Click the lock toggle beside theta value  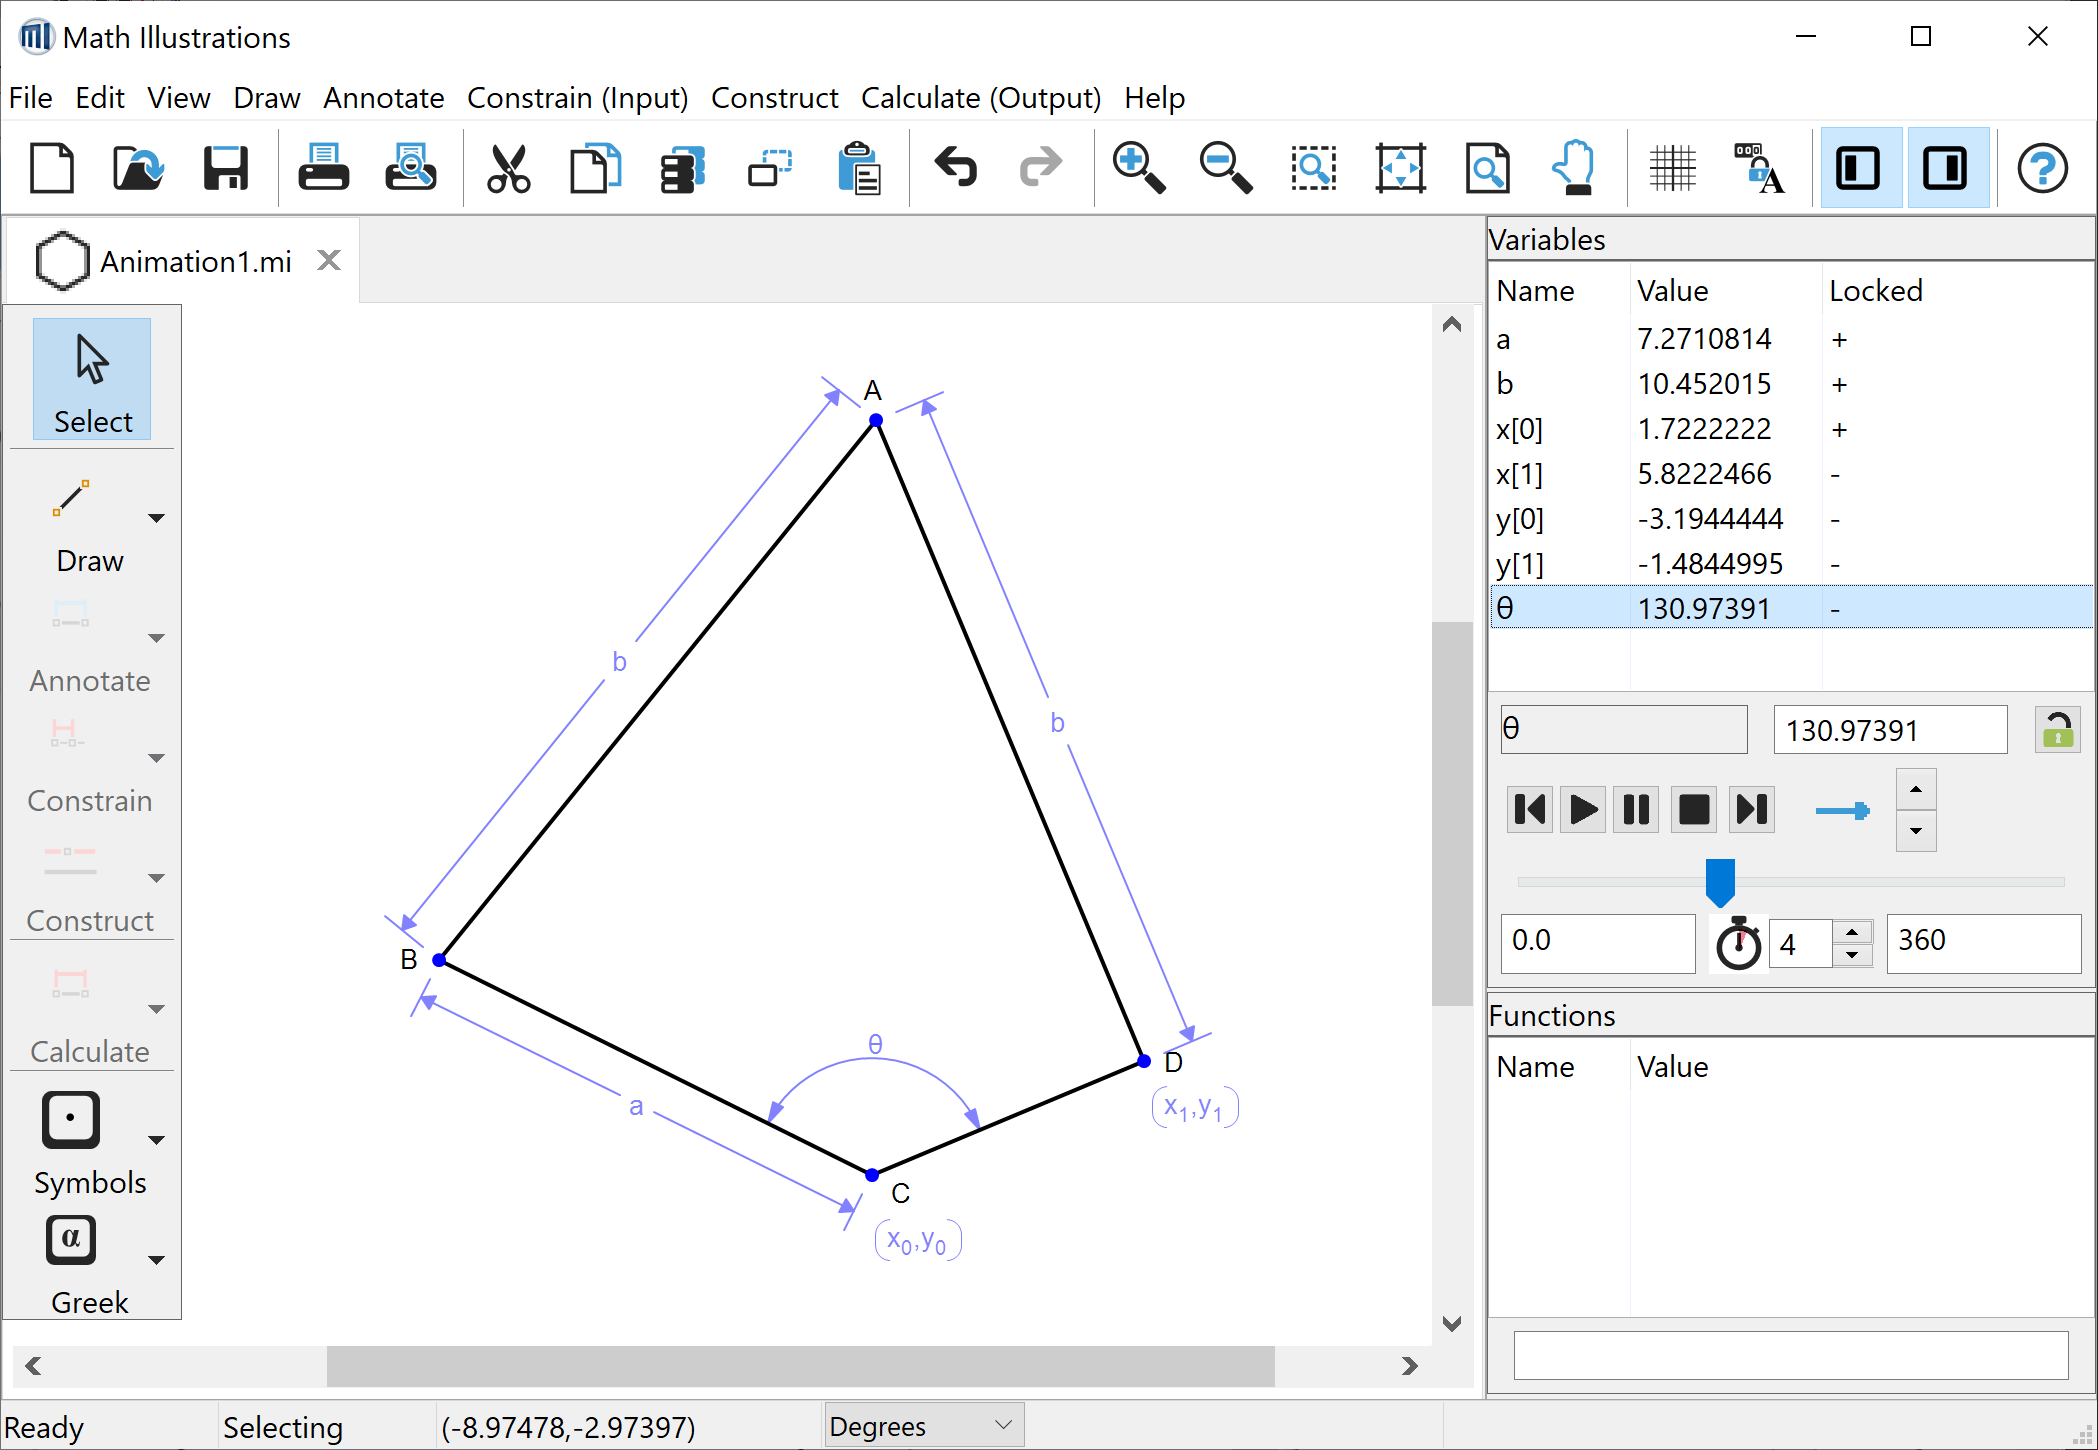pos(2056,729)
